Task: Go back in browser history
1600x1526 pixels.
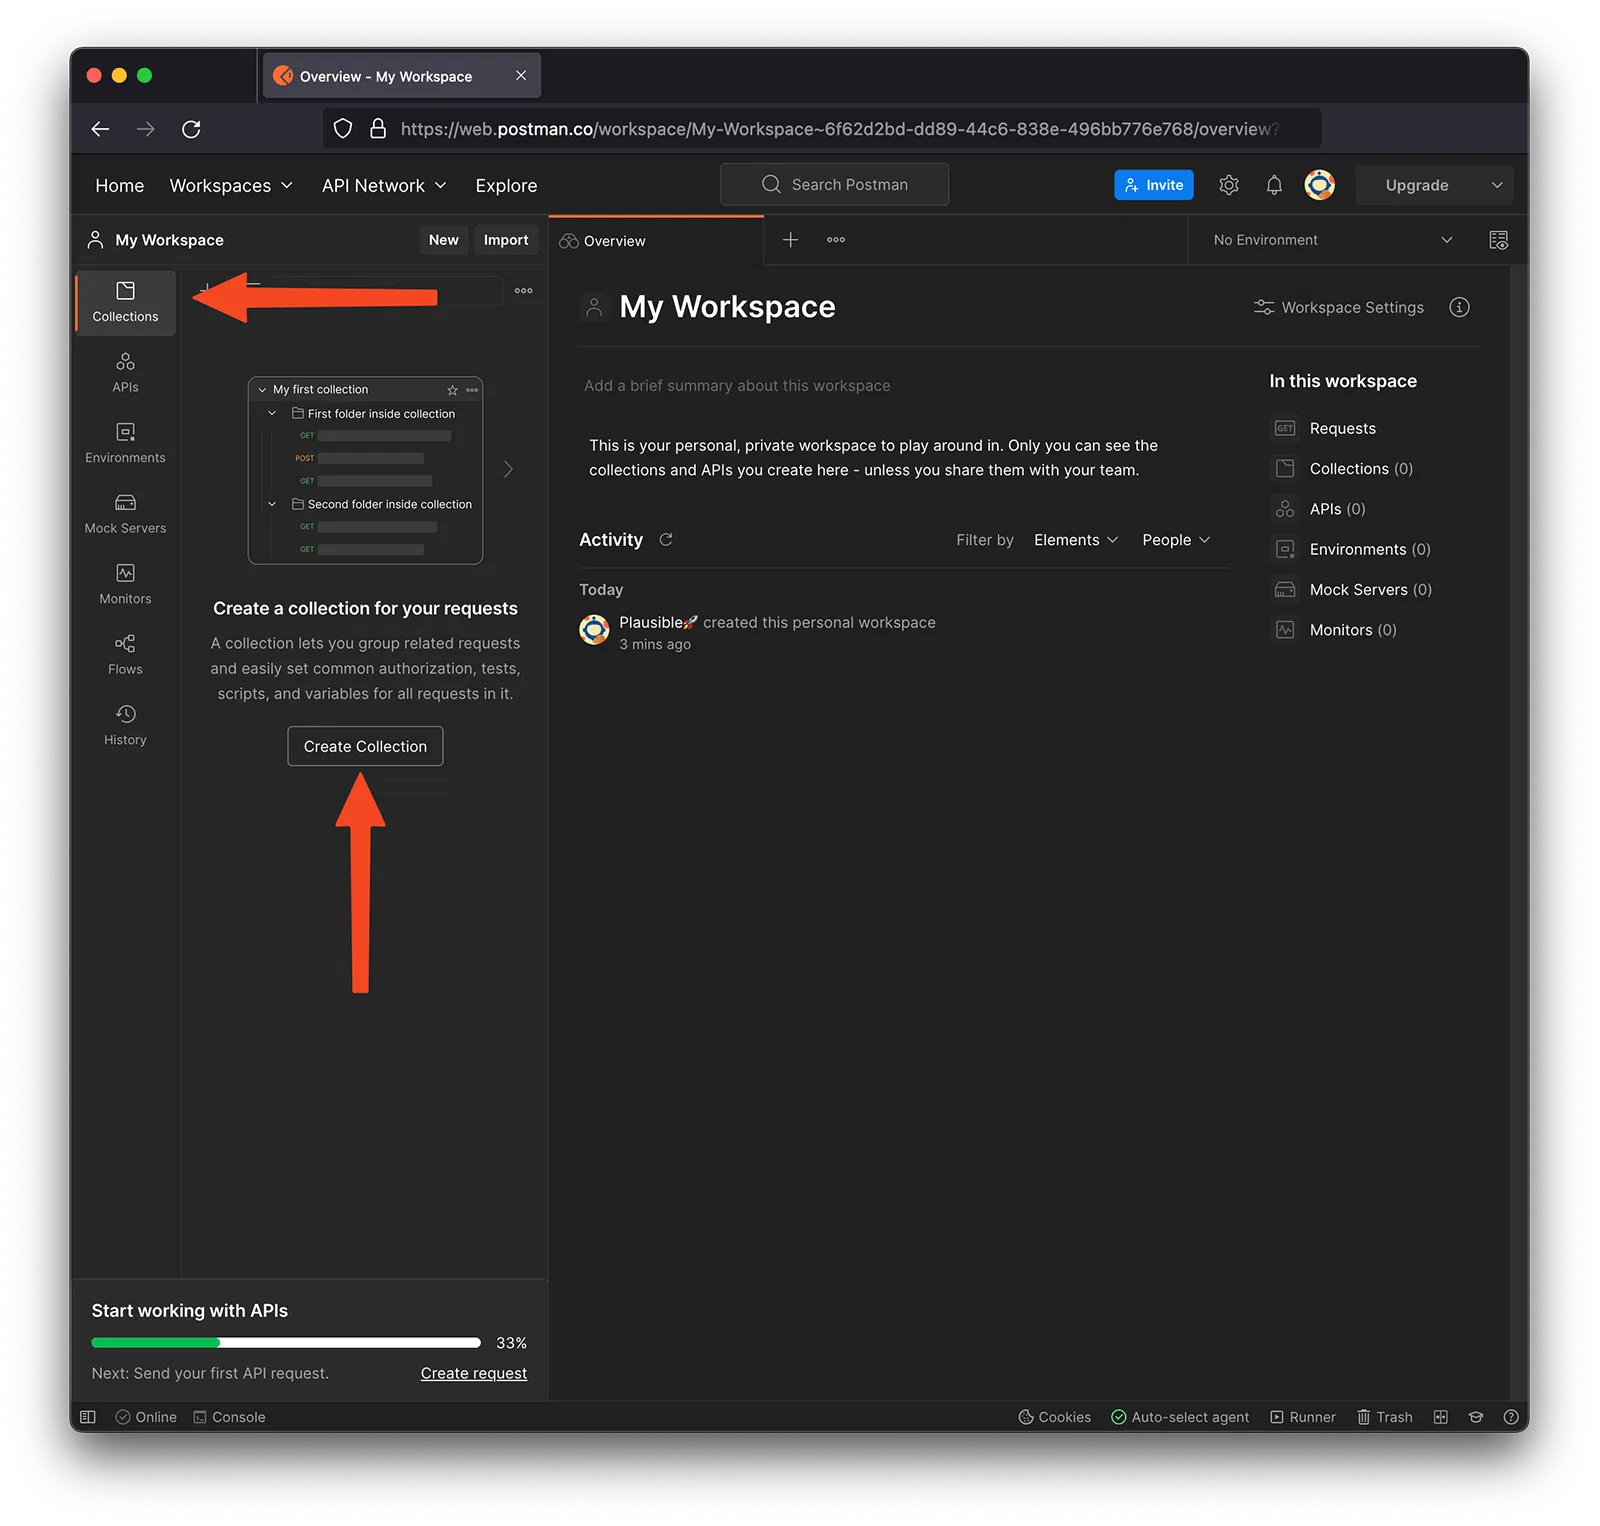Action: click(x=100, y=129)
